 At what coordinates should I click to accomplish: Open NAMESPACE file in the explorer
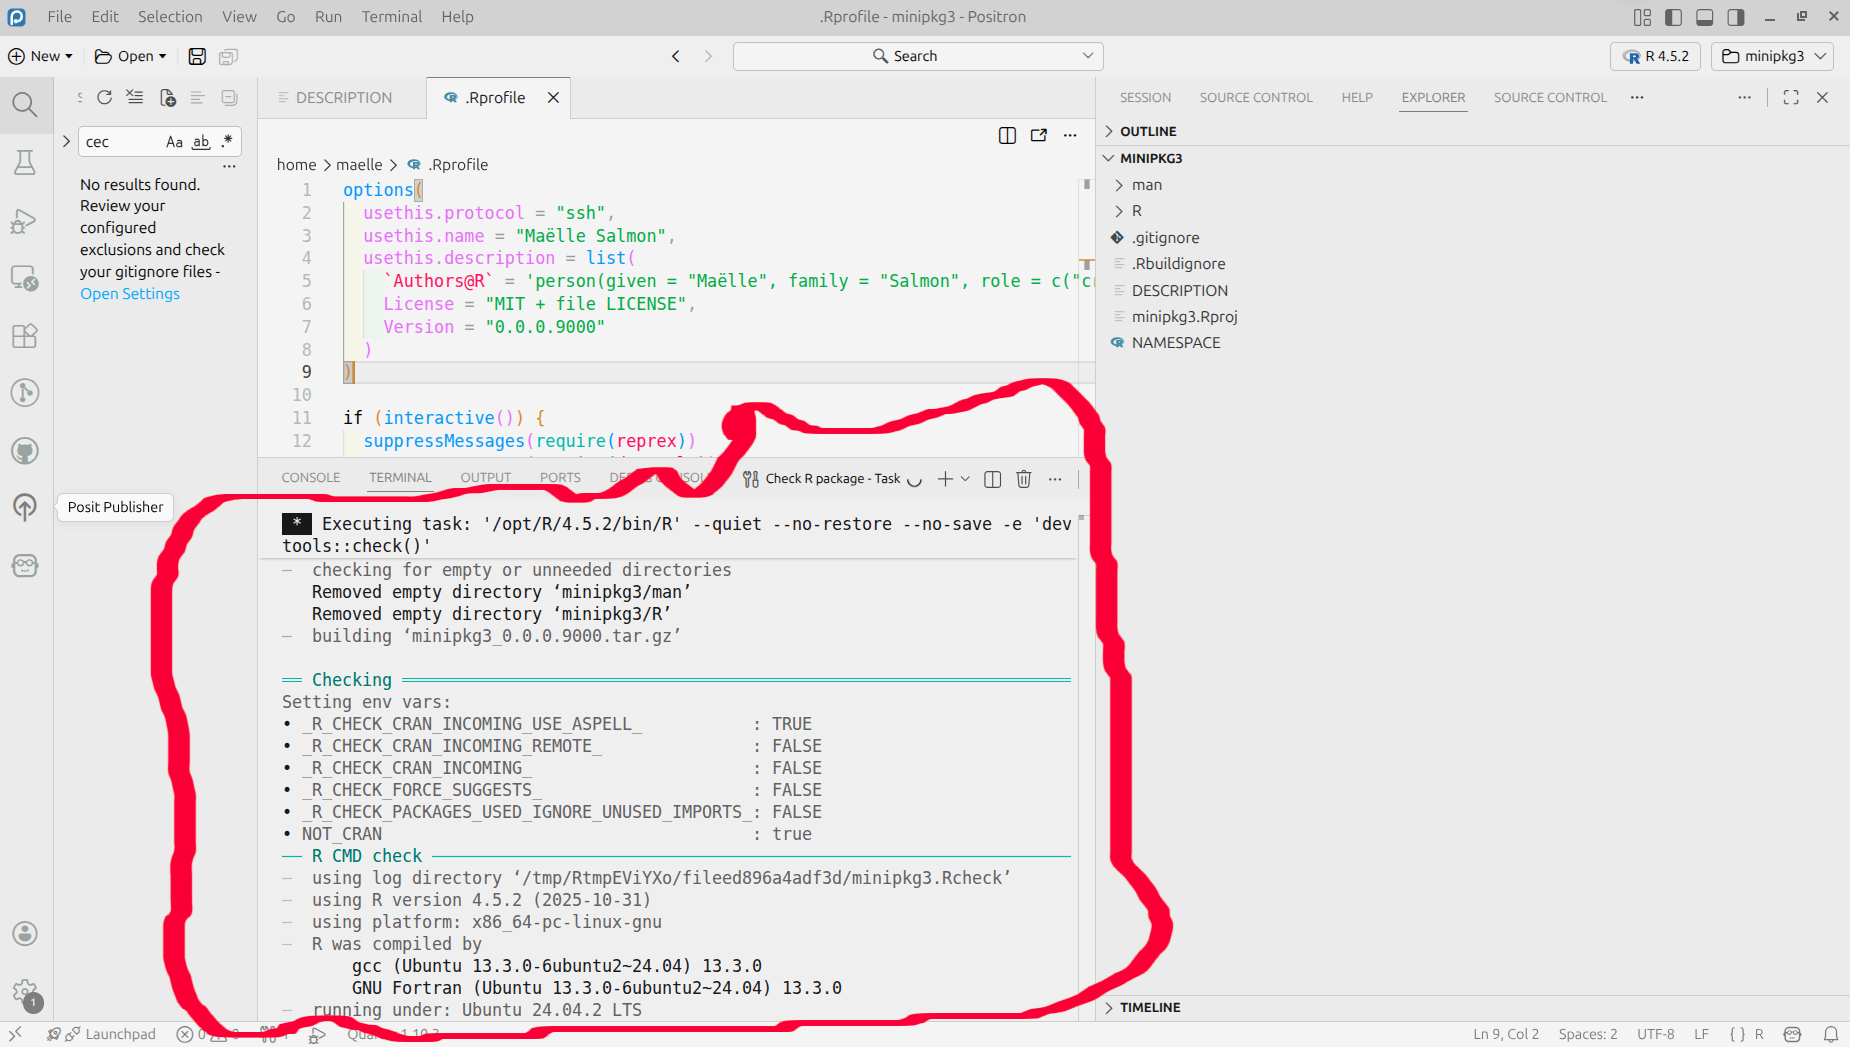1176,342
